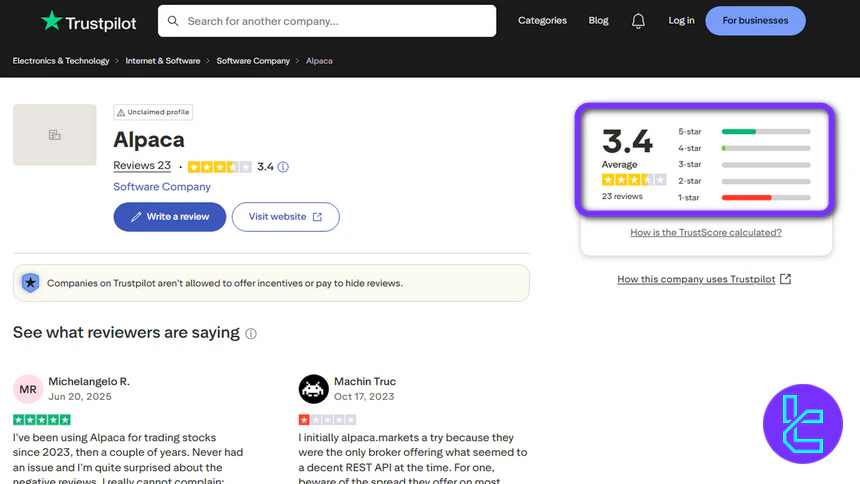Click the external link icon beside 'How this company uses Trustpilot'
The width and height of the screenshot is (860, 484).
(785, 279)
